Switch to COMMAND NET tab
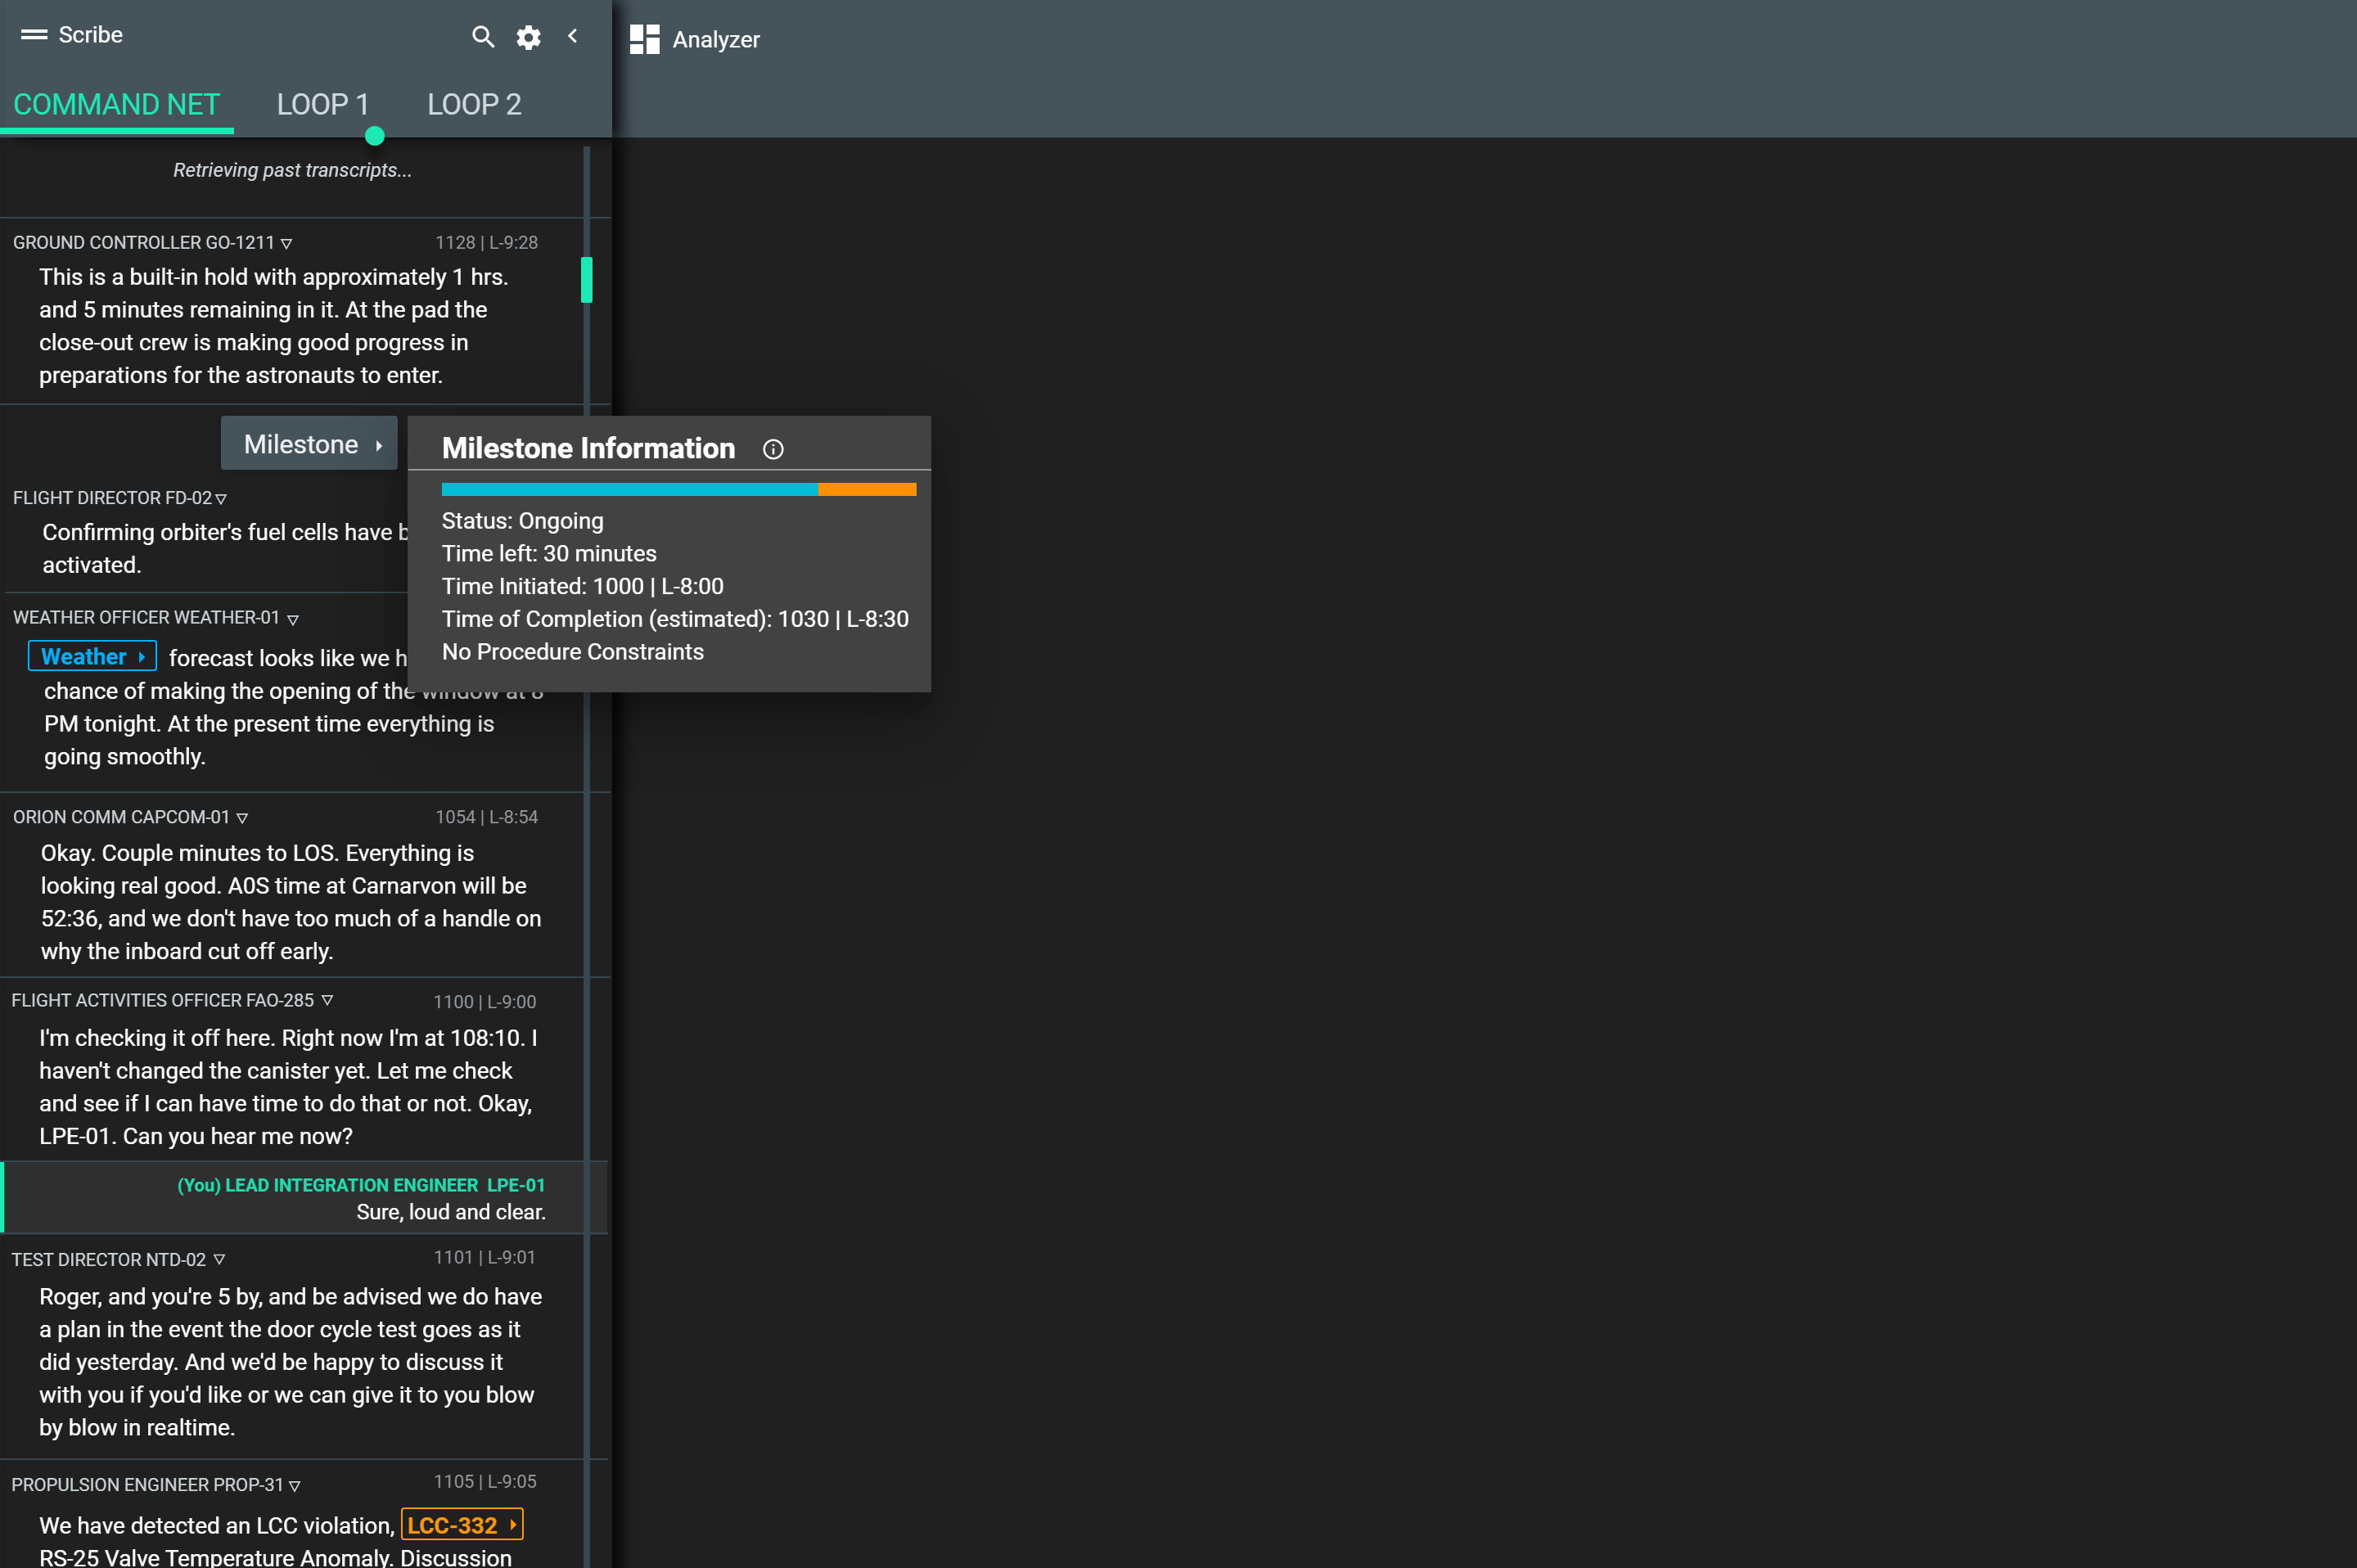The width and height of the screenshot is (2357, 1568). point(115,105)
